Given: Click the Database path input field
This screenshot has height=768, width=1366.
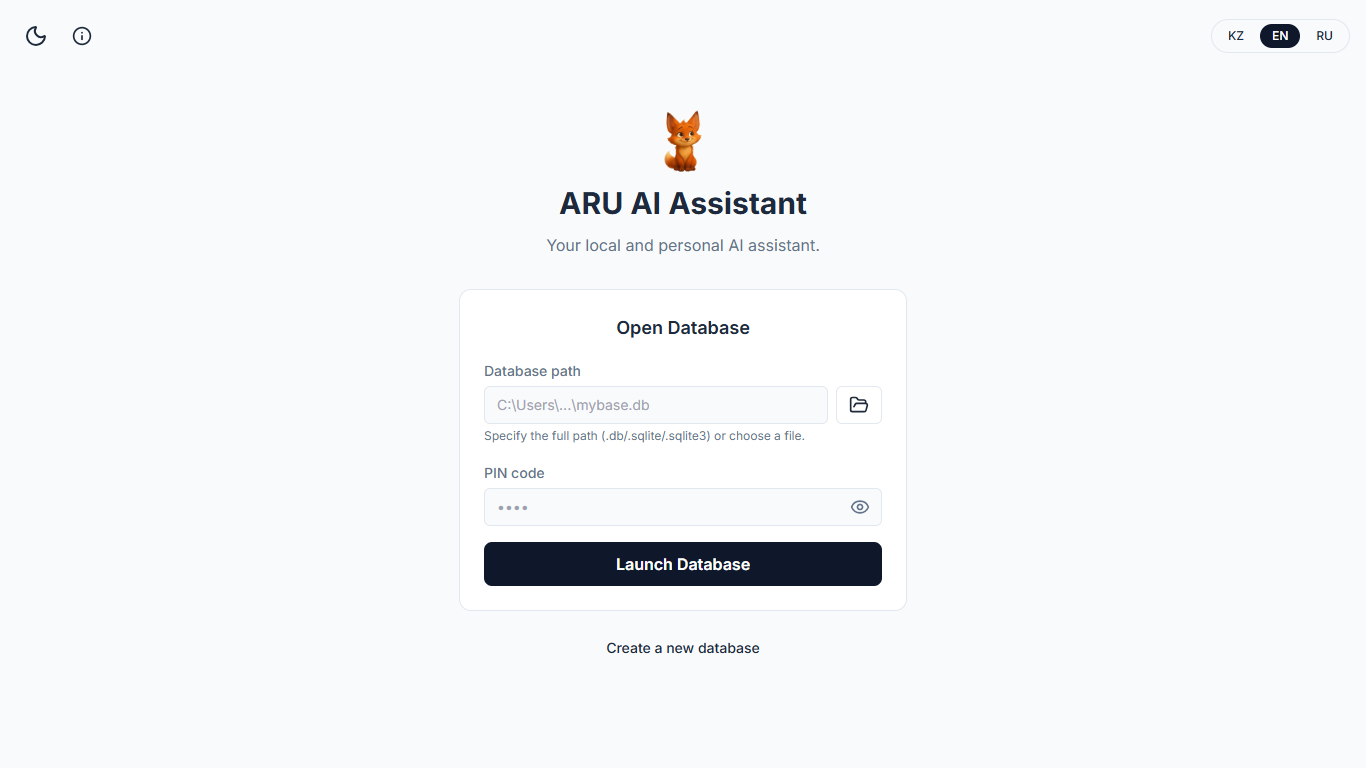Looking at the screenshot, I should (655, 405).
